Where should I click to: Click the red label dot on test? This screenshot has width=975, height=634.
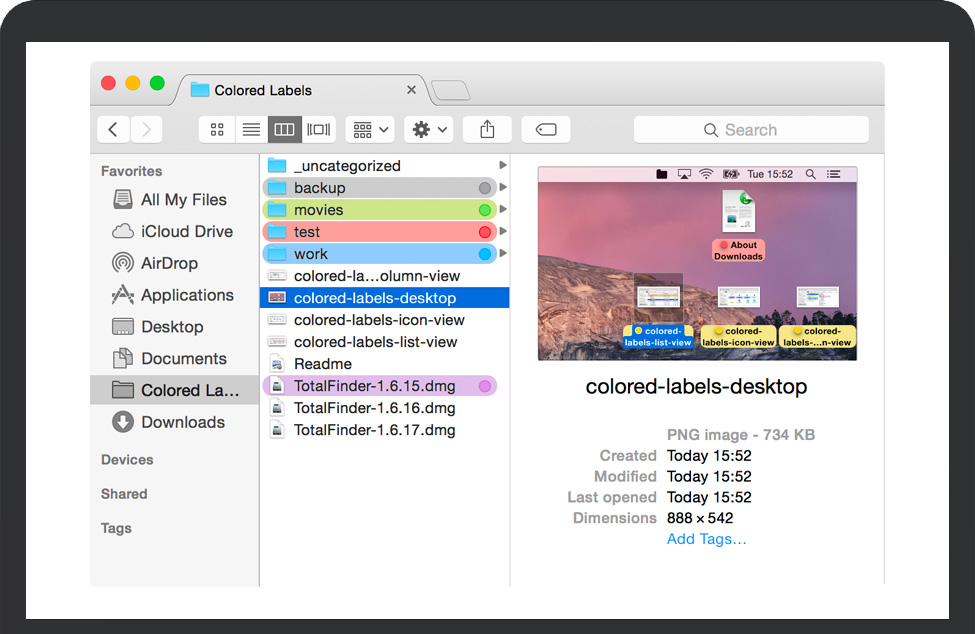pos(485,232)
